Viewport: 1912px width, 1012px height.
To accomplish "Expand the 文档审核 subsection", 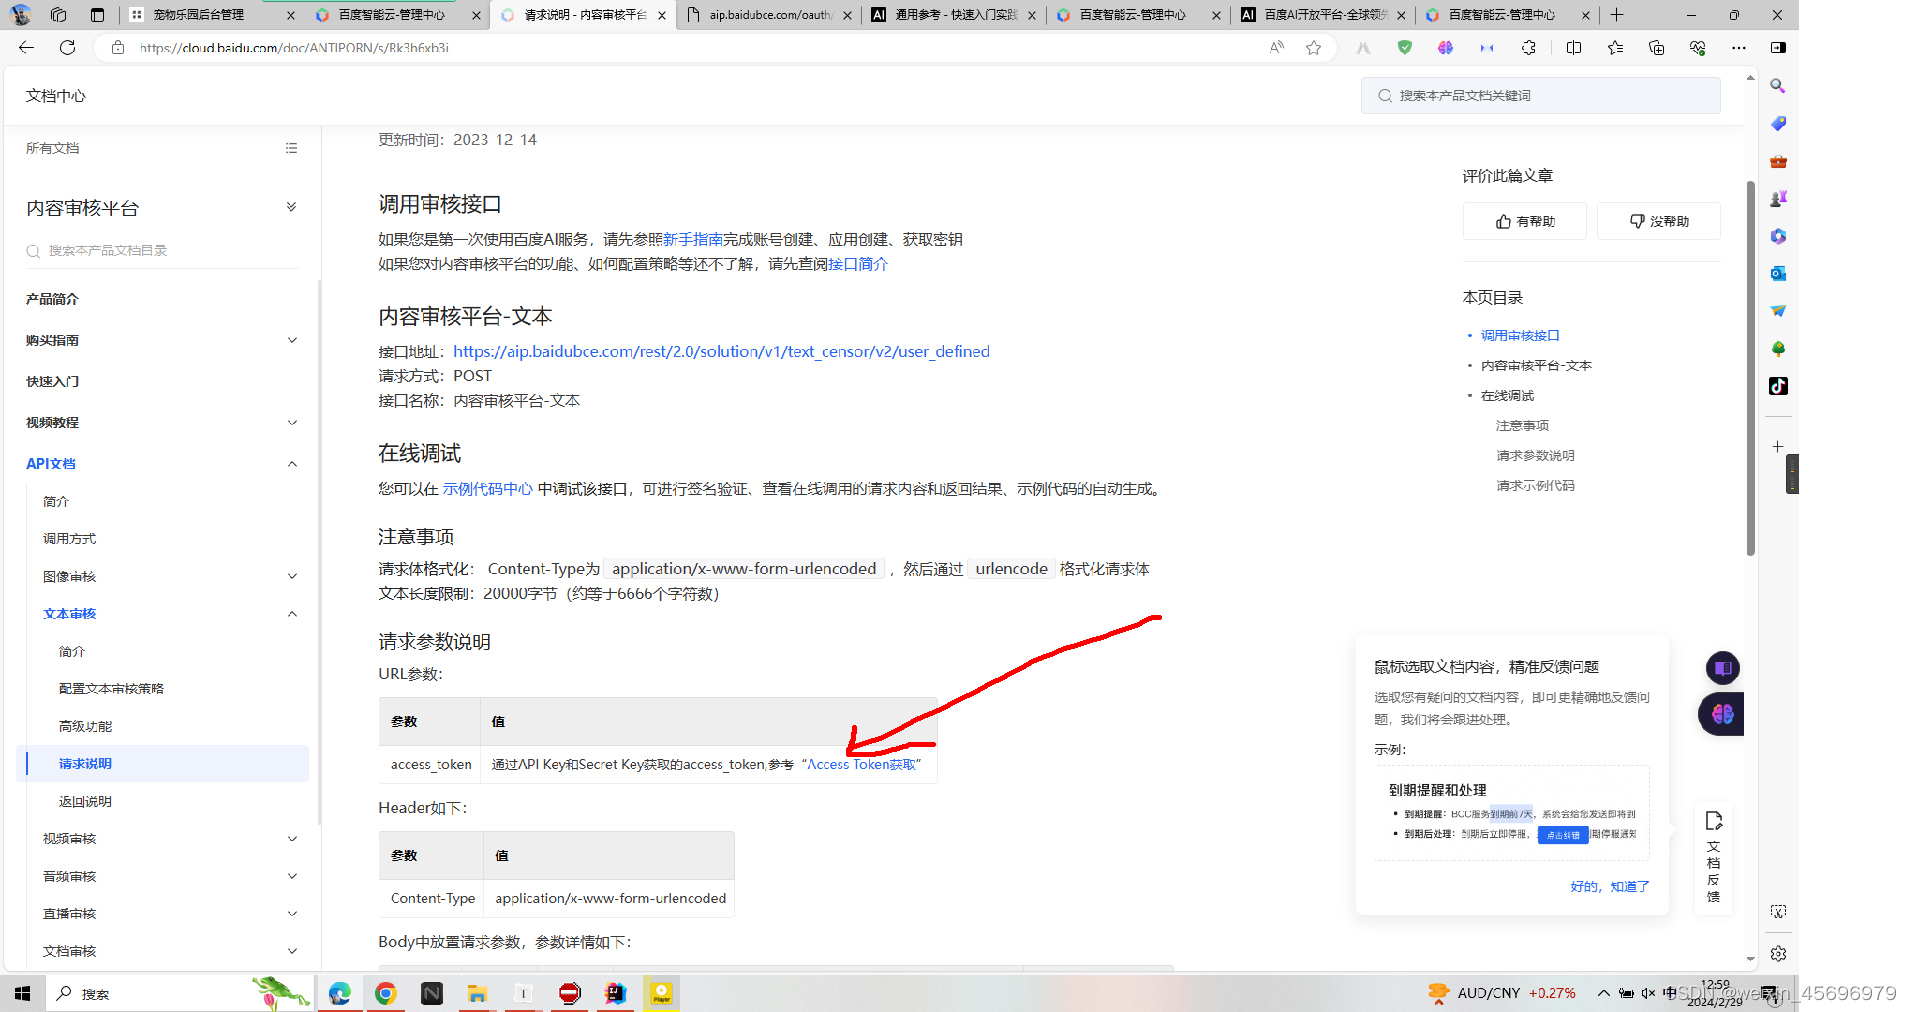I will coord(292,951).
